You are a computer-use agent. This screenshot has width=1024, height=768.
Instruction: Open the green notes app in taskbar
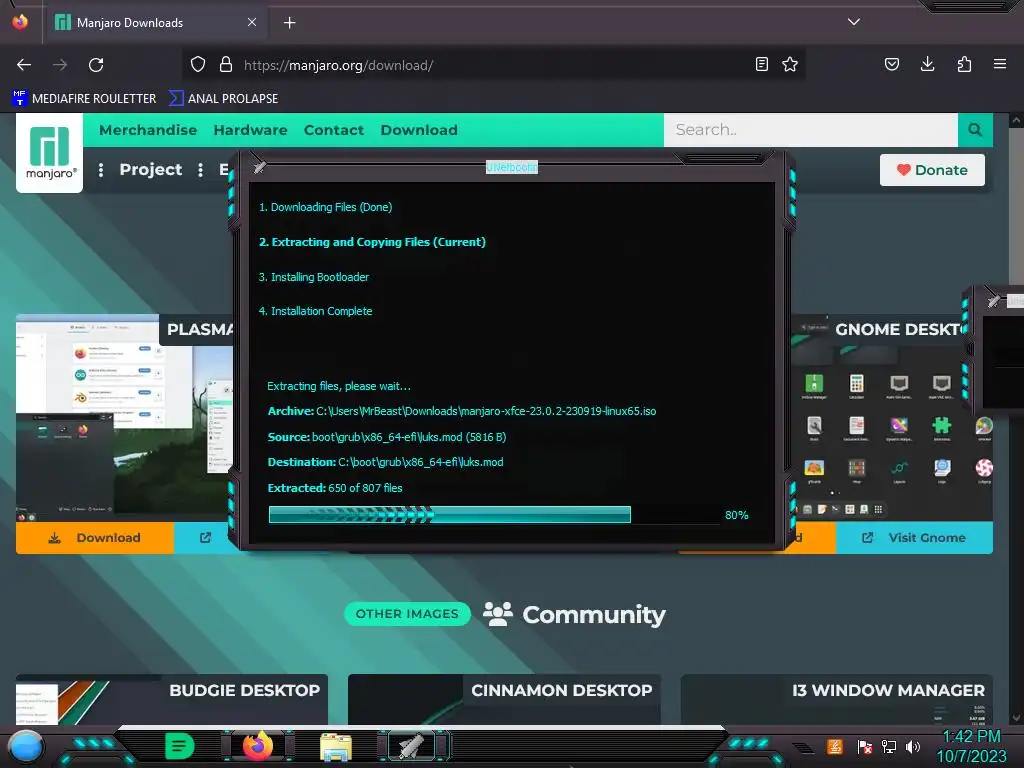(179, 746)
